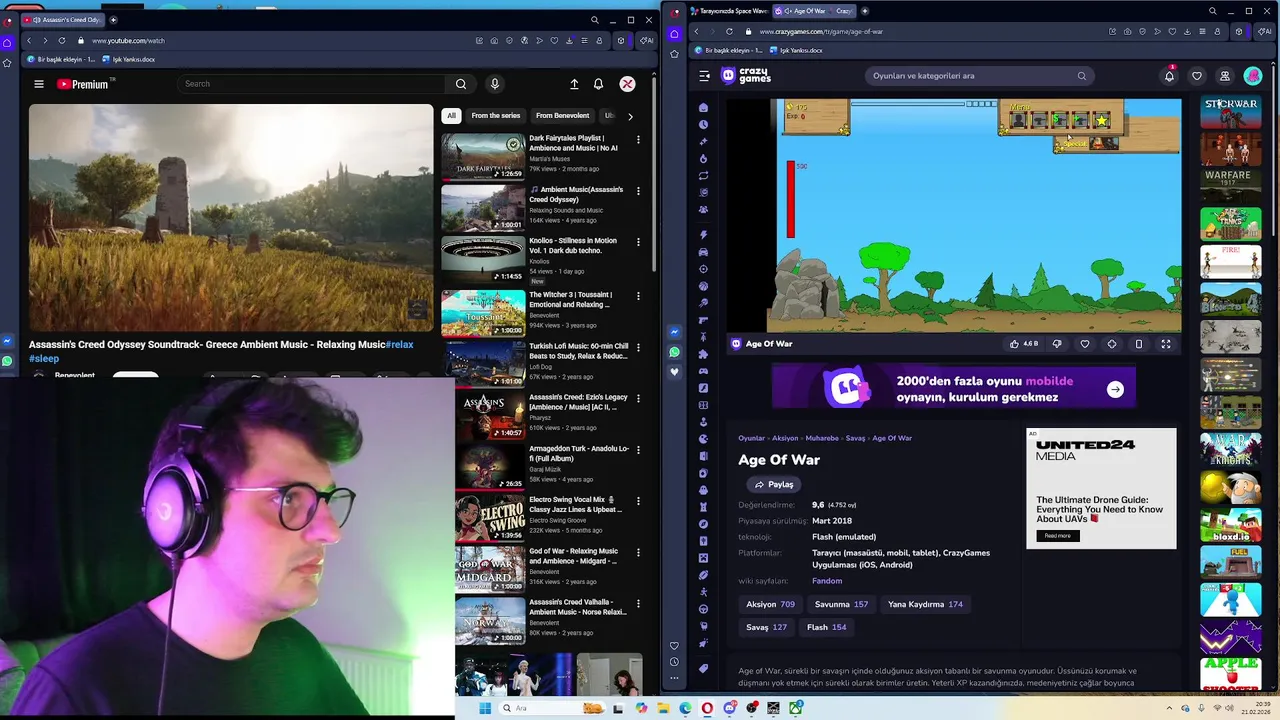This screenshot has width=1280, height=720.
Task: Open the mobile games promo banner arrow
Action: (x=1115, y=389)
